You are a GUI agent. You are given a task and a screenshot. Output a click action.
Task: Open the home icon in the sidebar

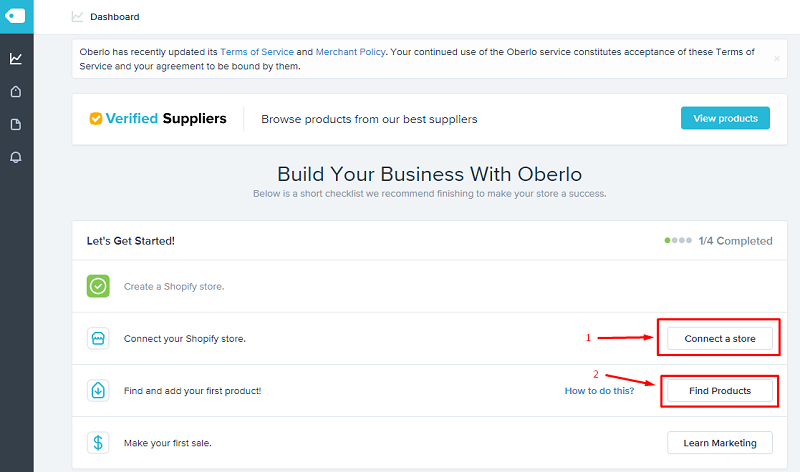tap(16, 92)
